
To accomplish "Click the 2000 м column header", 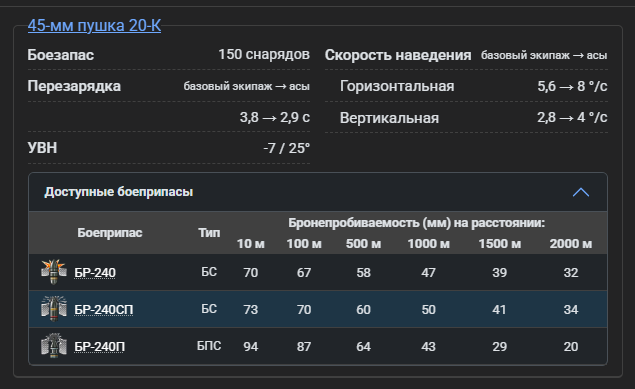I will click(x=571, y=244).
